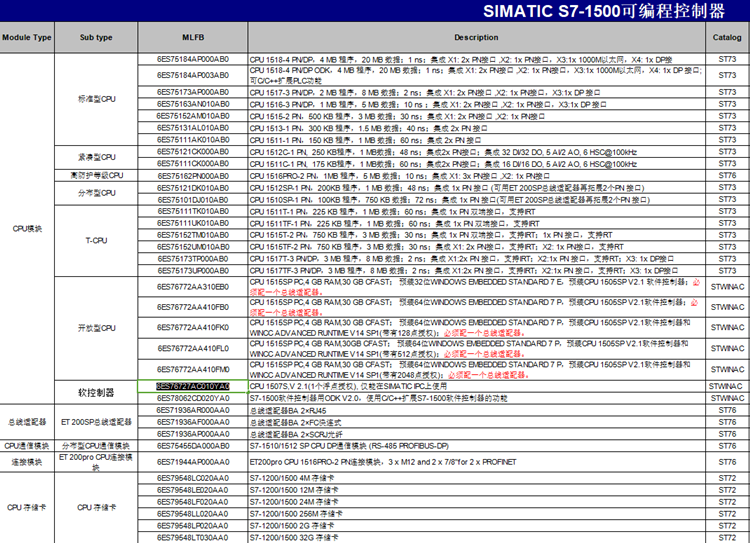Click the ET200pro CPU 1516PRO-2 PN description
Viewport: 750px width, 543px height.
476,462
